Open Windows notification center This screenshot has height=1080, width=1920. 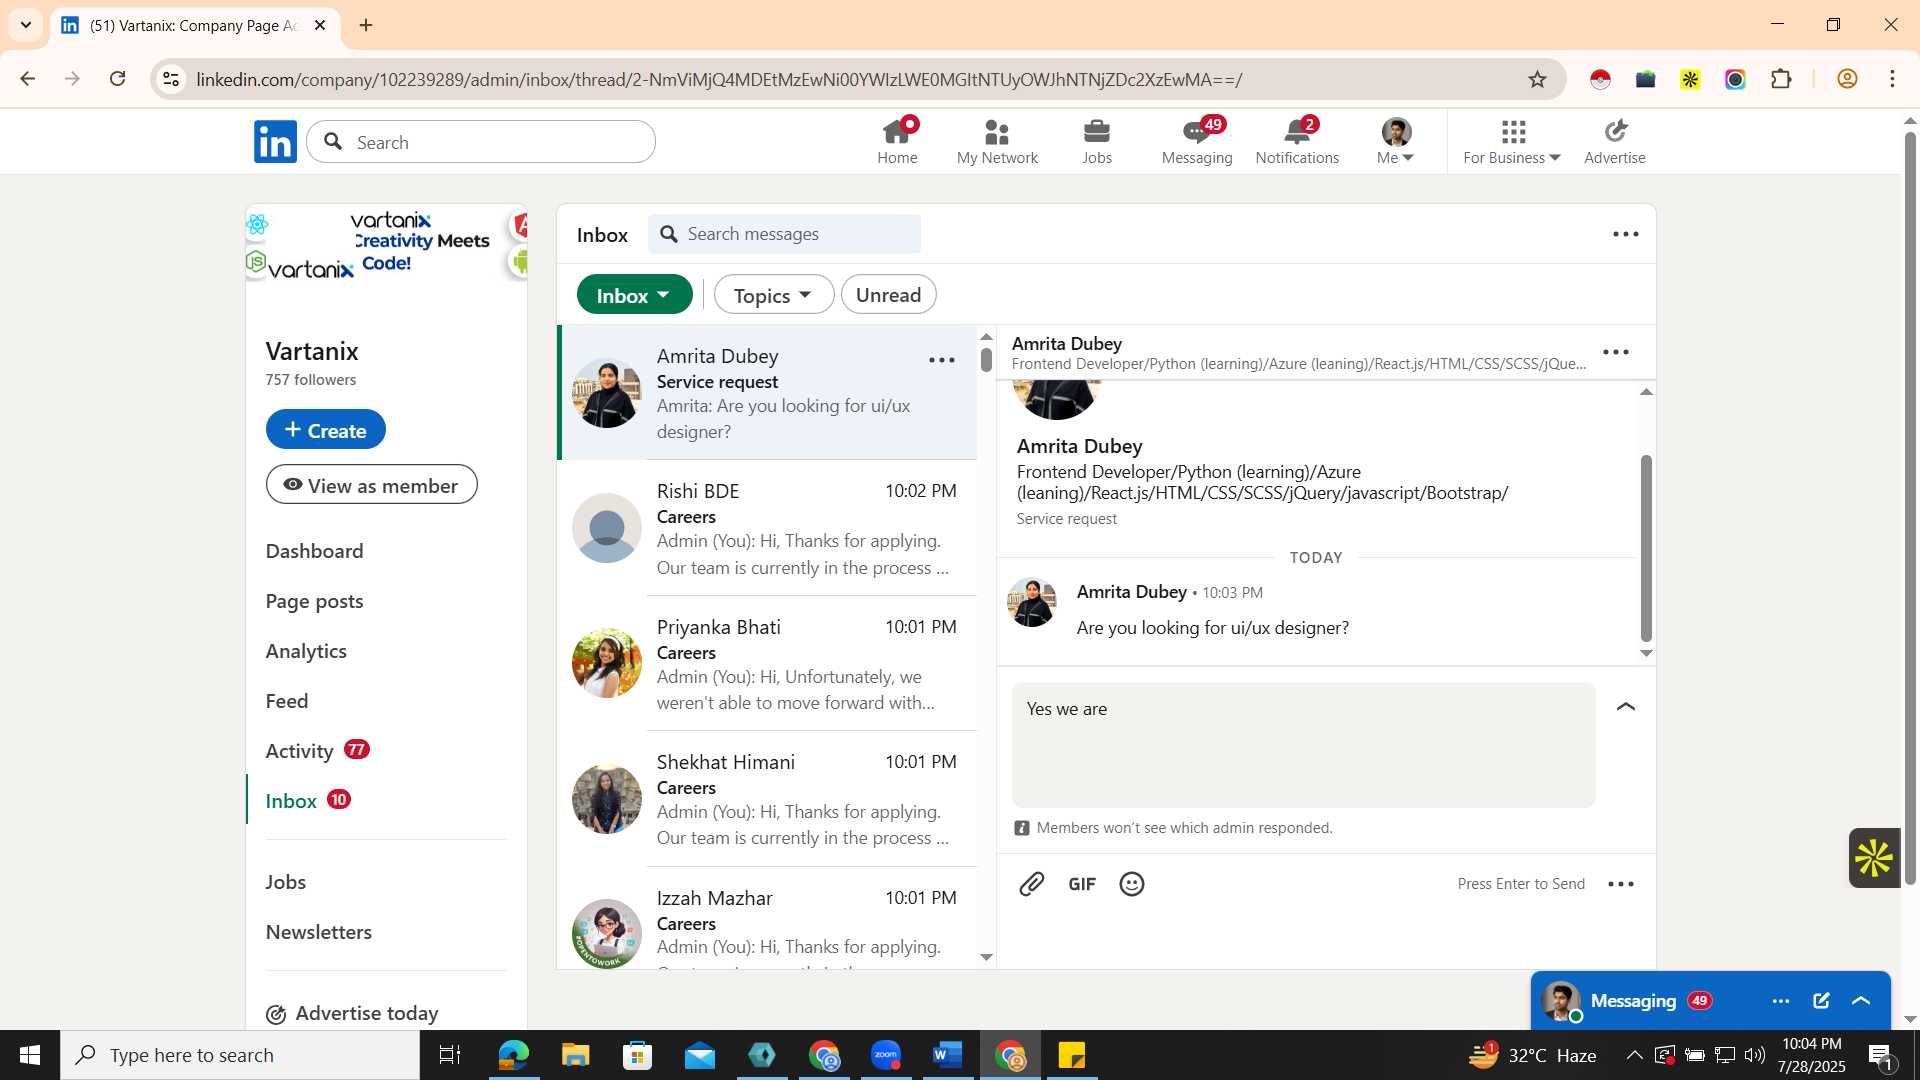[1880, 1055]
